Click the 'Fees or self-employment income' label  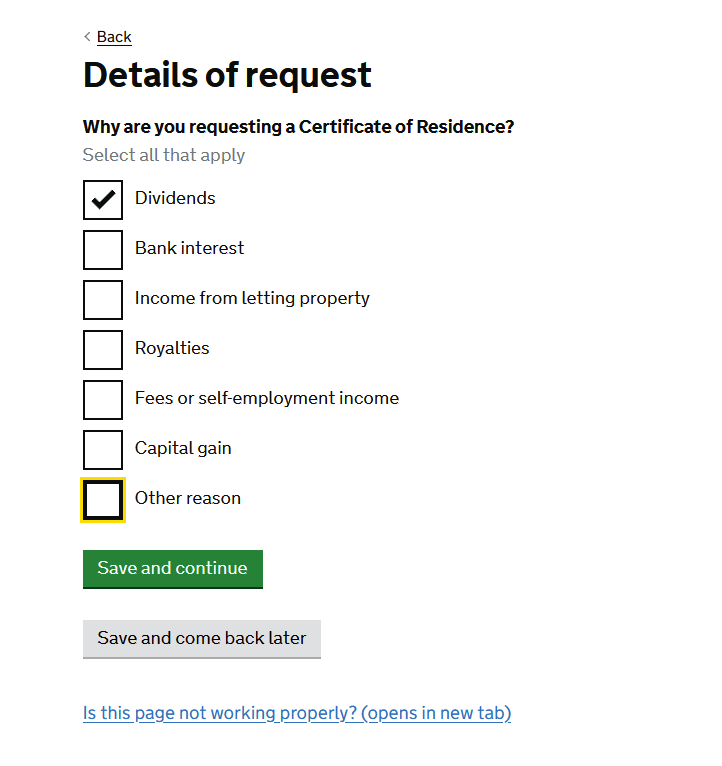click(266, 398)
